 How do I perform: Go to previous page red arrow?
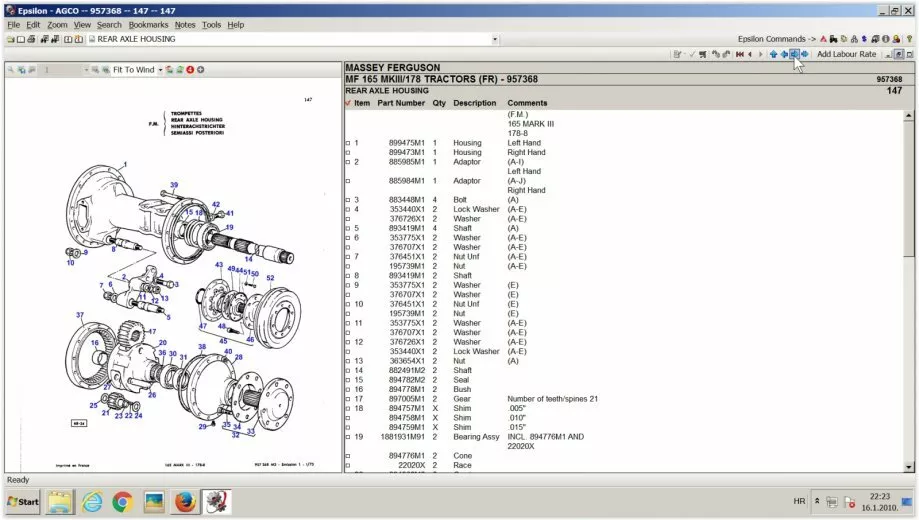pyautogui.click(x=750, y=54)
